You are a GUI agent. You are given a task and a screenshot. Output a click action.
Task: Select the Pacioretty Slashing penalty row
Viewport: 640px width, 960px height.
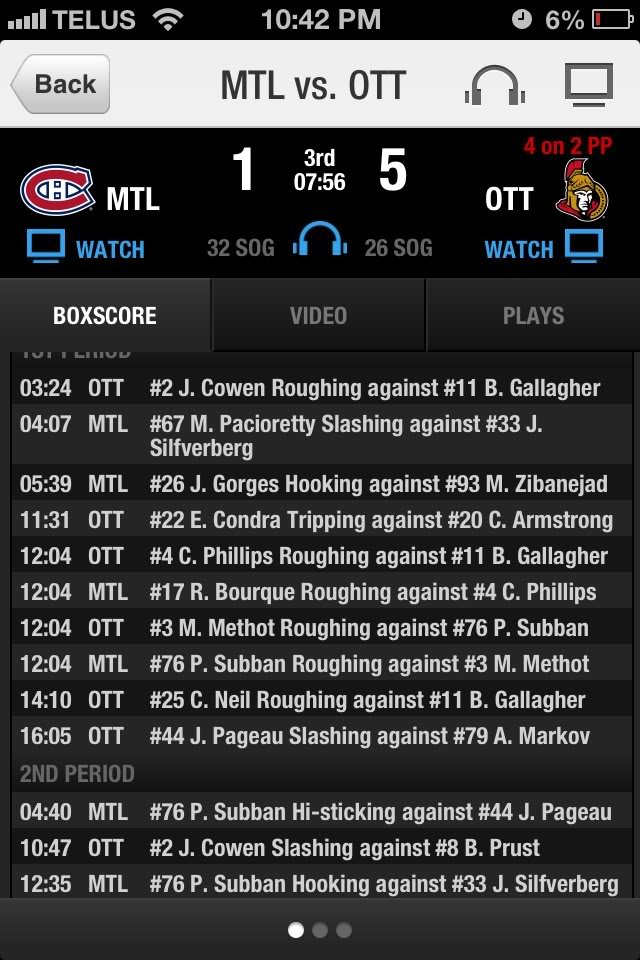[322, 435]
